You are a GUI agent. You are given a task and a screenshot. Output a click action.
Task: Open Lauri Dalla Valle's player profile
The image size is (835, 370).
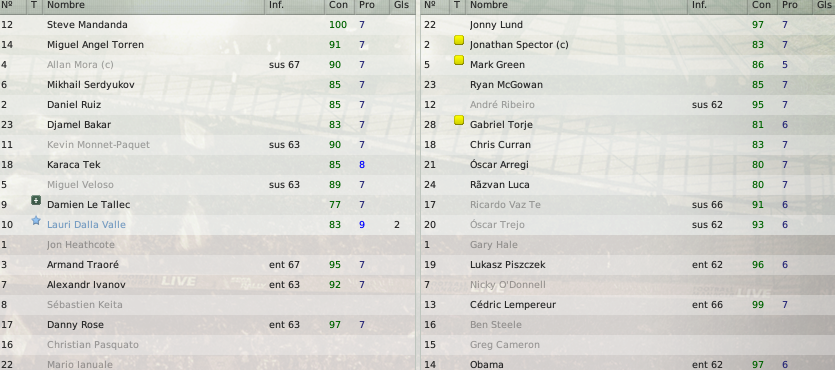pyautogui.click(x=86, y=225)
